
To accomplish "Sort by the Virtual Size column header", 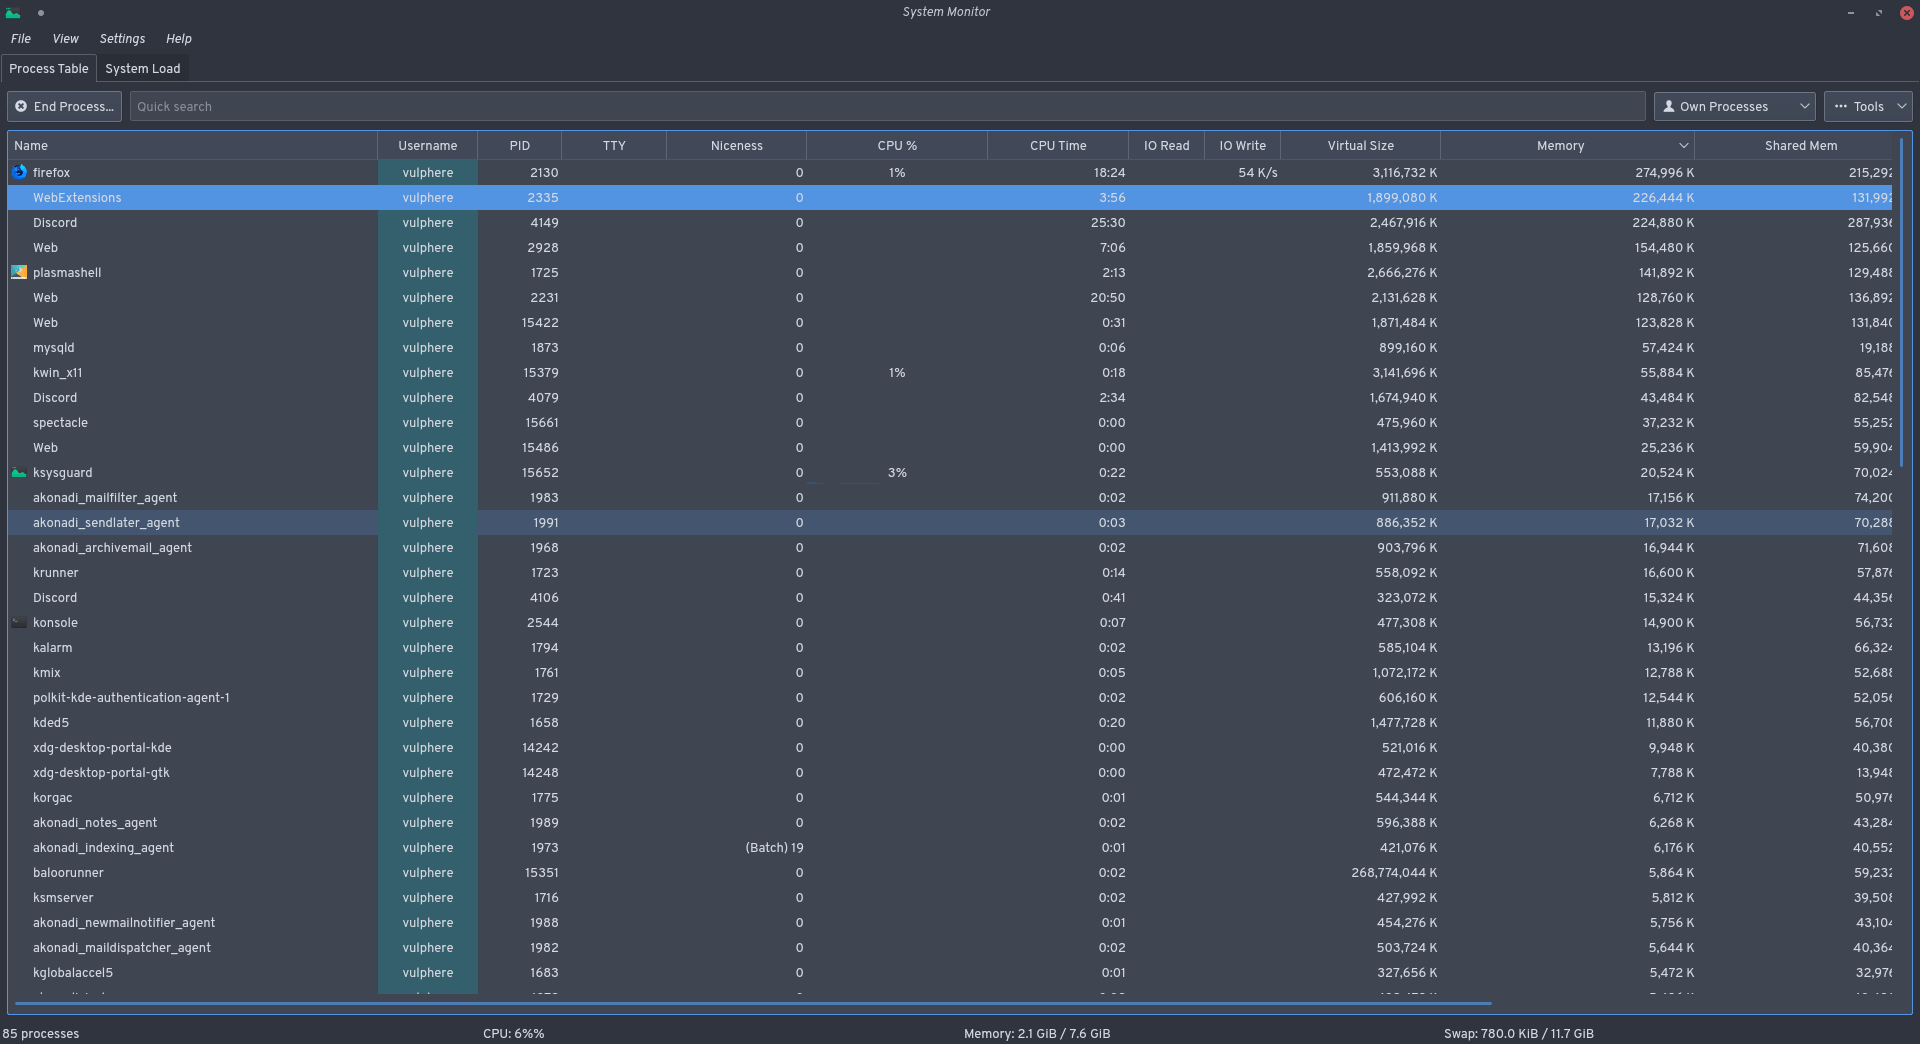I will coord(1360,145).
